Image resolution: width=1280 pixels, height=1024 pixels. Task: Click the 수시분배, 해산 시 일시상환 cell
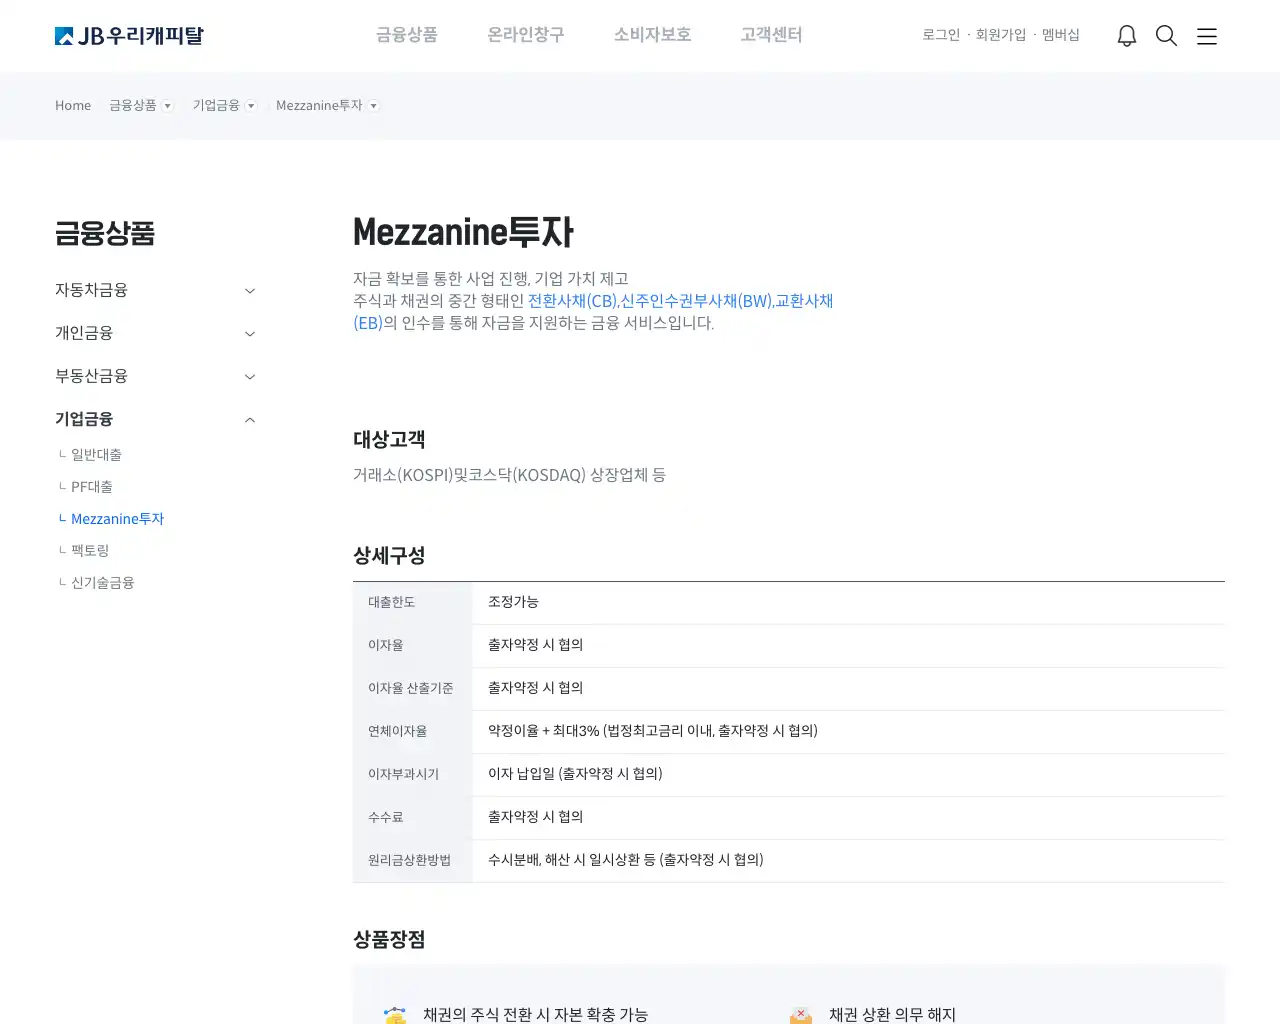click(x=625, y=860)
